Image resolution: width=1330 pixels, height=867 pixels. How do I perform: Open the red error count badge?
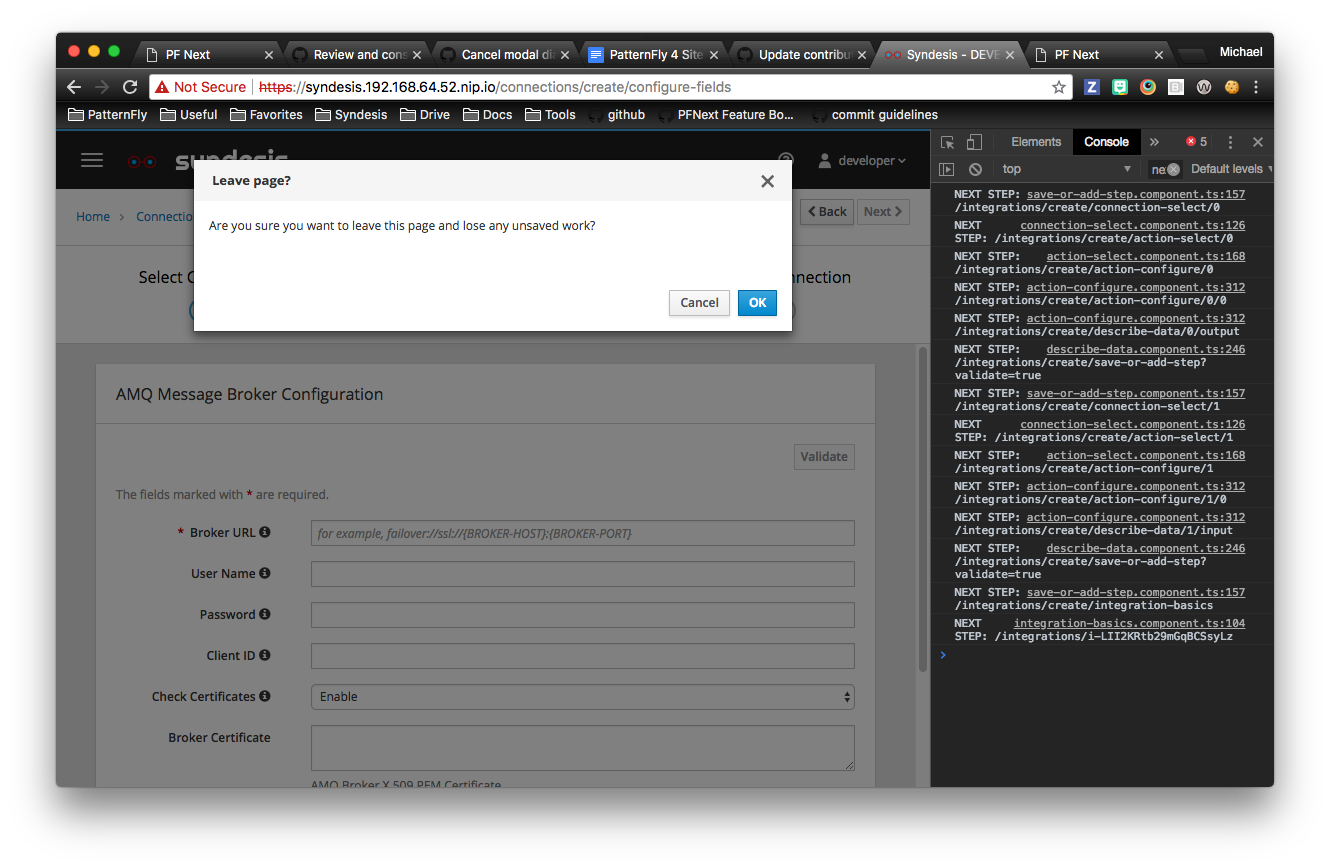(1196, 142)
